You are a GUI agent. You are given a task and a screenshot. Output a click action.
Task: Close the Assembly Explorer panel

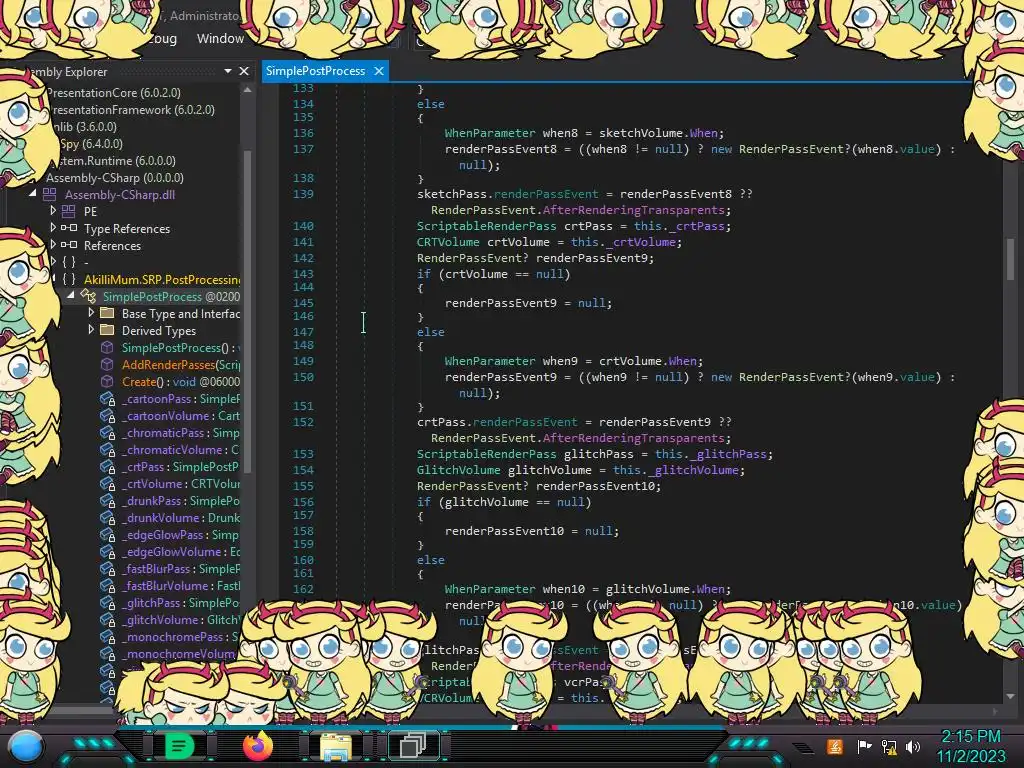244,71
